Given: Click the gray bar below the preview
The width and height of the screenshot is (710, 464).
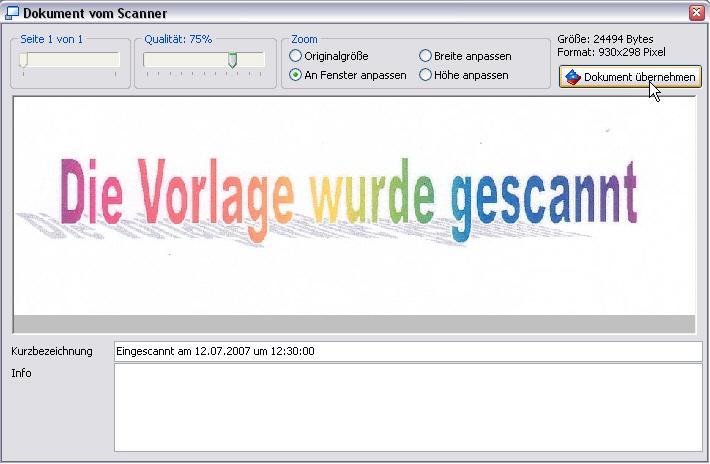Looking at the screenshot, I should pos(354,324).
